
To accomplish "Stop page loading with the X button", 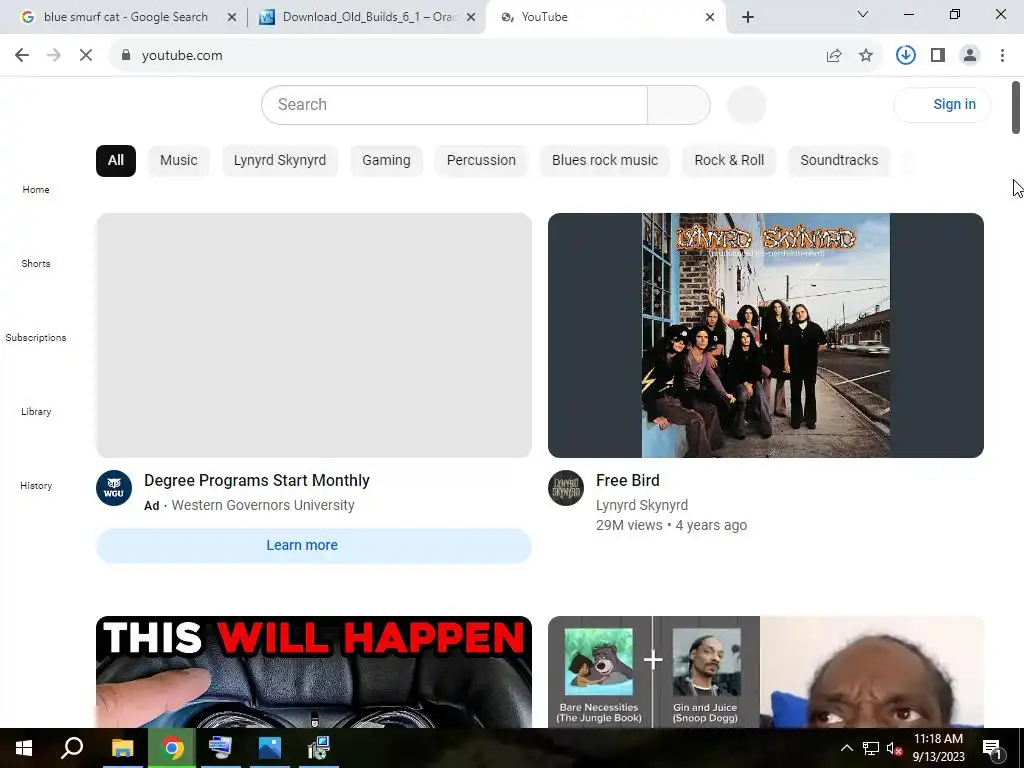I will tap(86, 56).
